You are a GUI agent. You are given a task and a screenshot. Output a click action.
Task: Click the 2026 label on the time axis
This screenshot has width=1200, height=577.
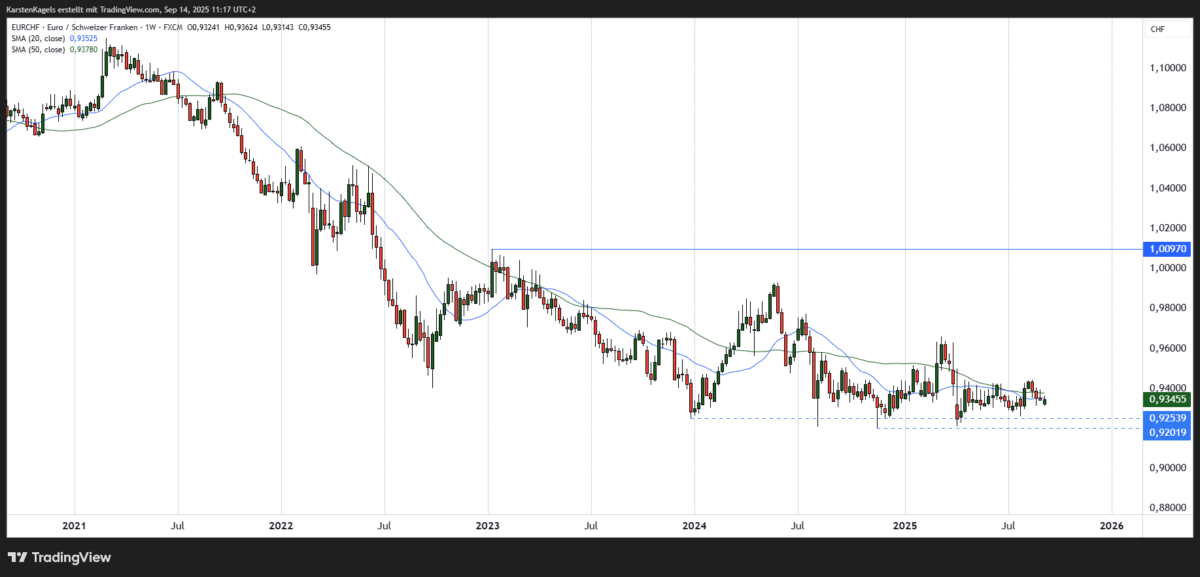click(1112, 525)
